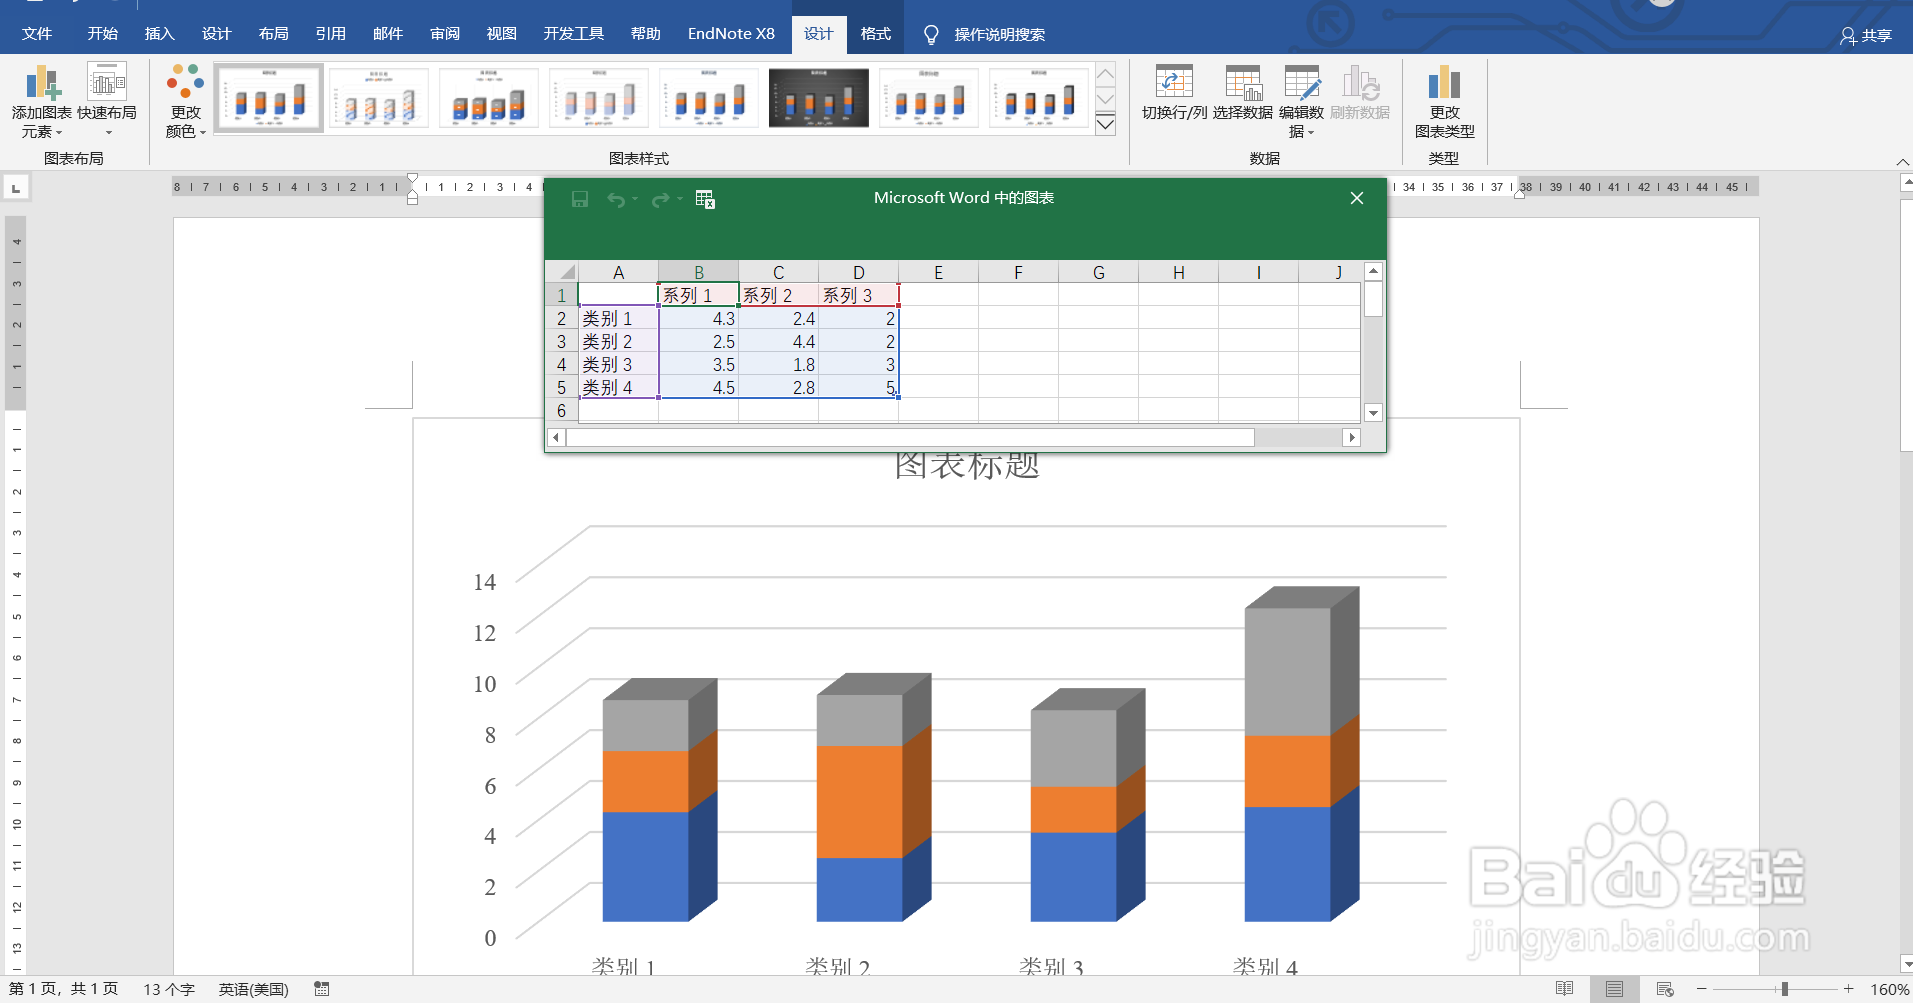Open Change Colors palette
This screenshot has width=1913, height=1003.
click(185, 101)
